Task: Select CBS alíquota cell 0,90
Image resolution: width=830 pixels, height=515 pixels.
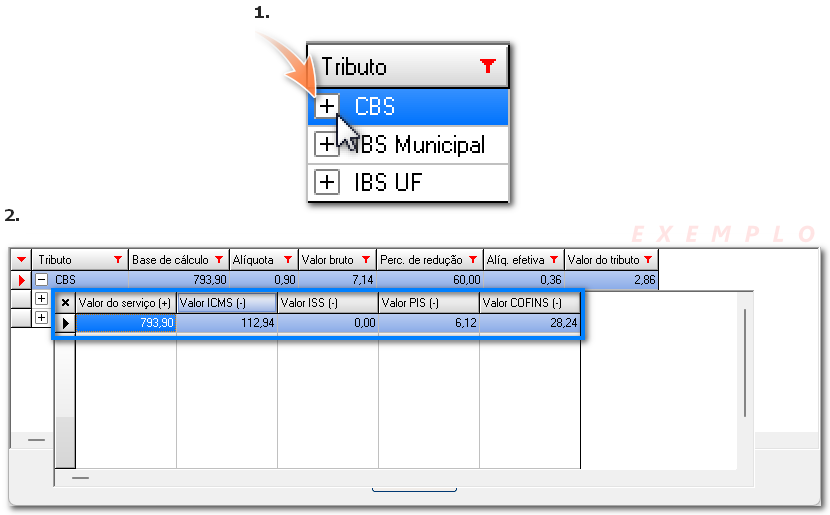Action: [x=264, y=280]
